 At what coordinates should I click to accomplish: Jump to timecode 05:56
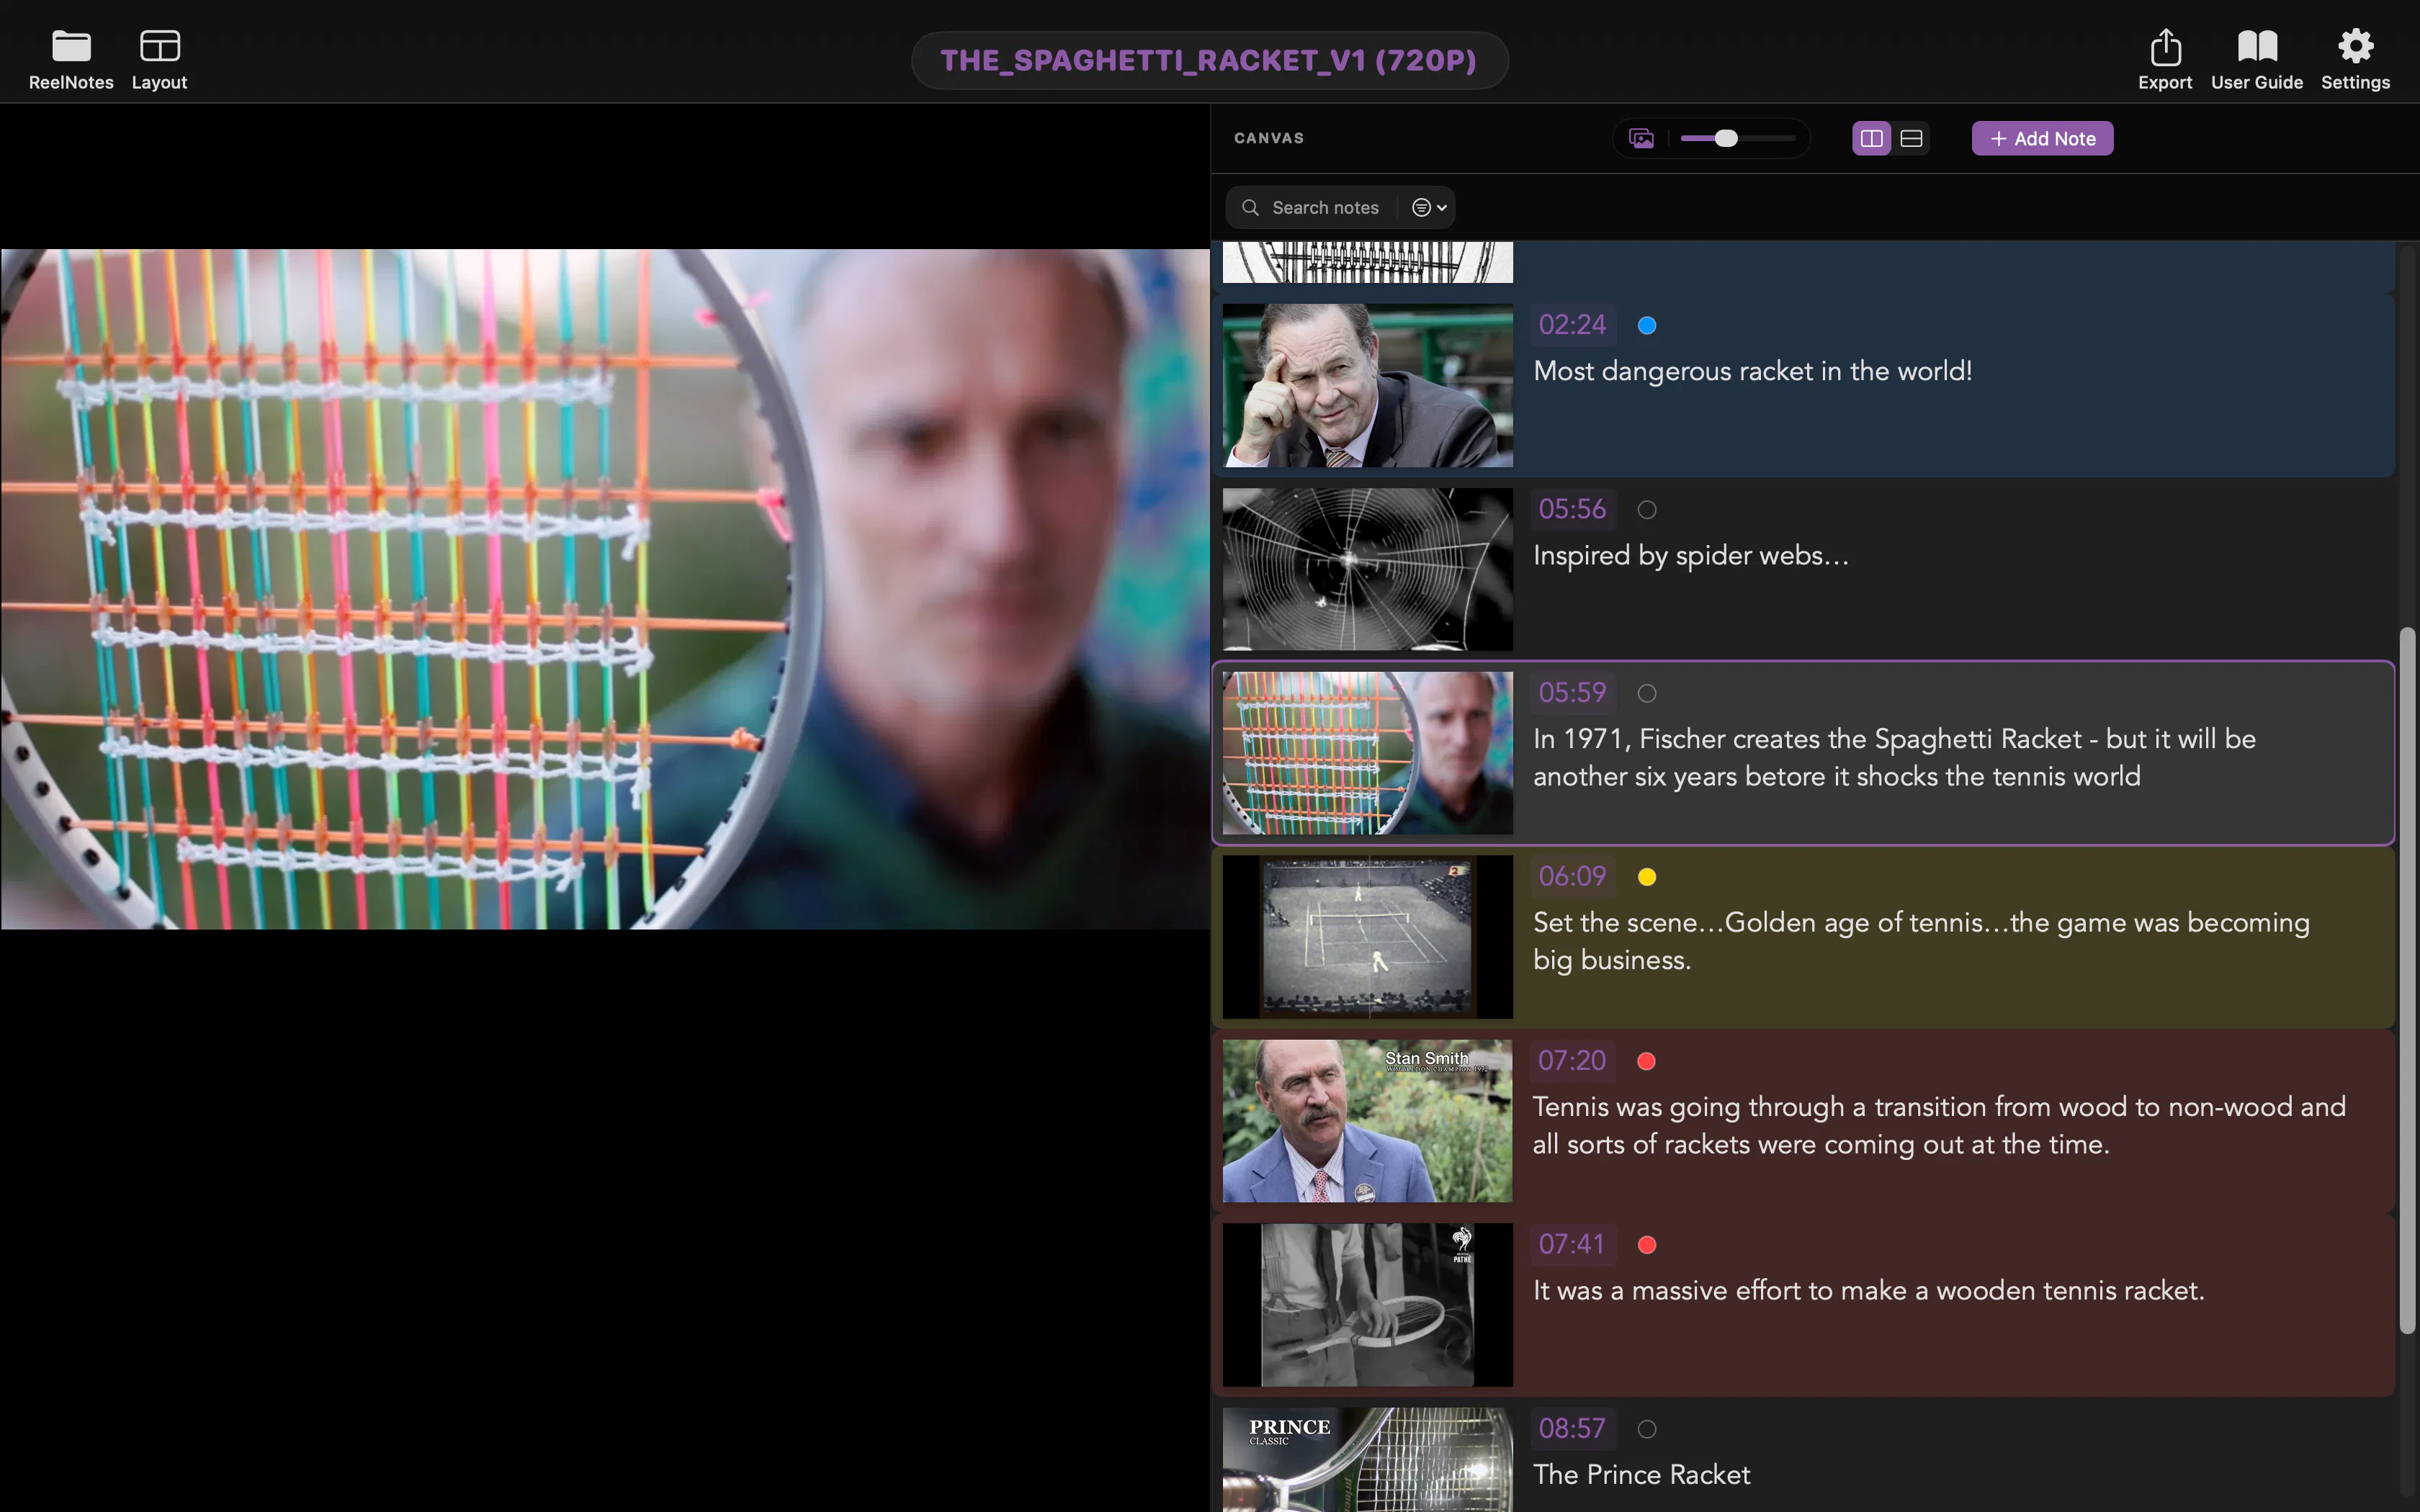[1572, 509]
